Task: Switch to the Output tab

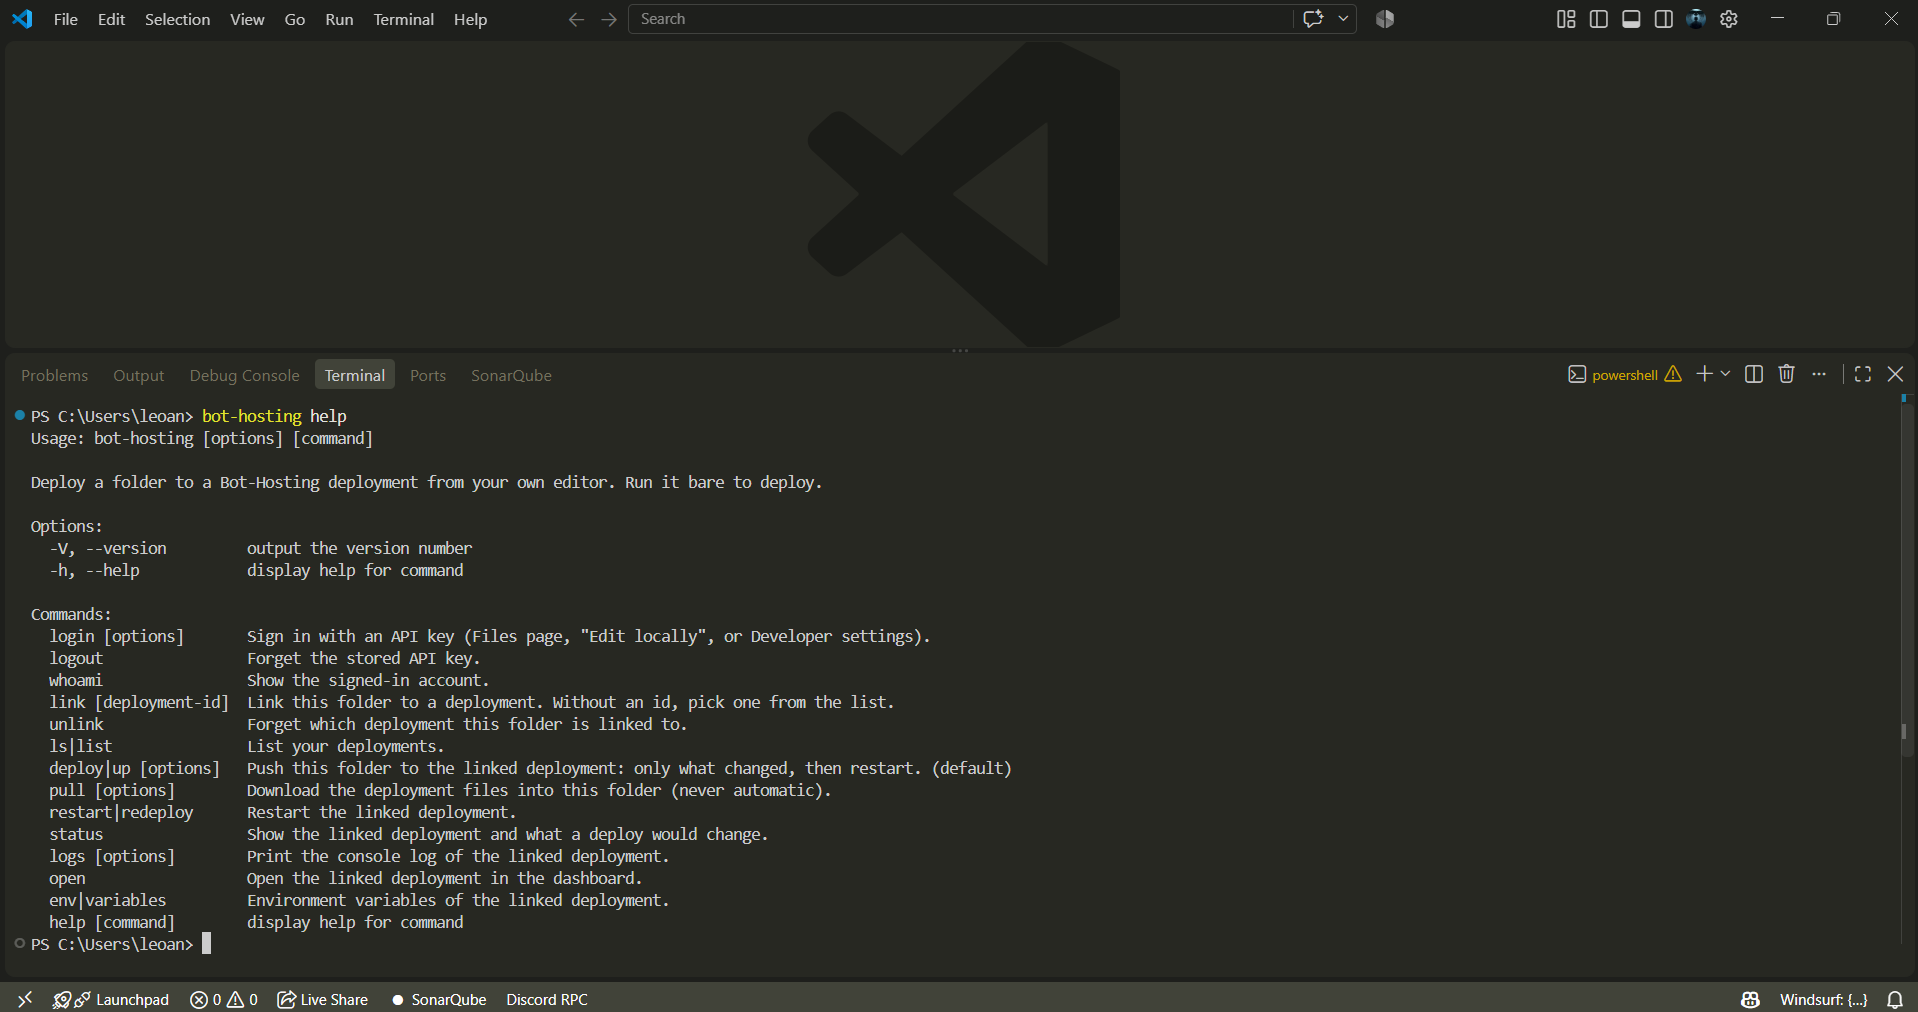Action: 139,375
